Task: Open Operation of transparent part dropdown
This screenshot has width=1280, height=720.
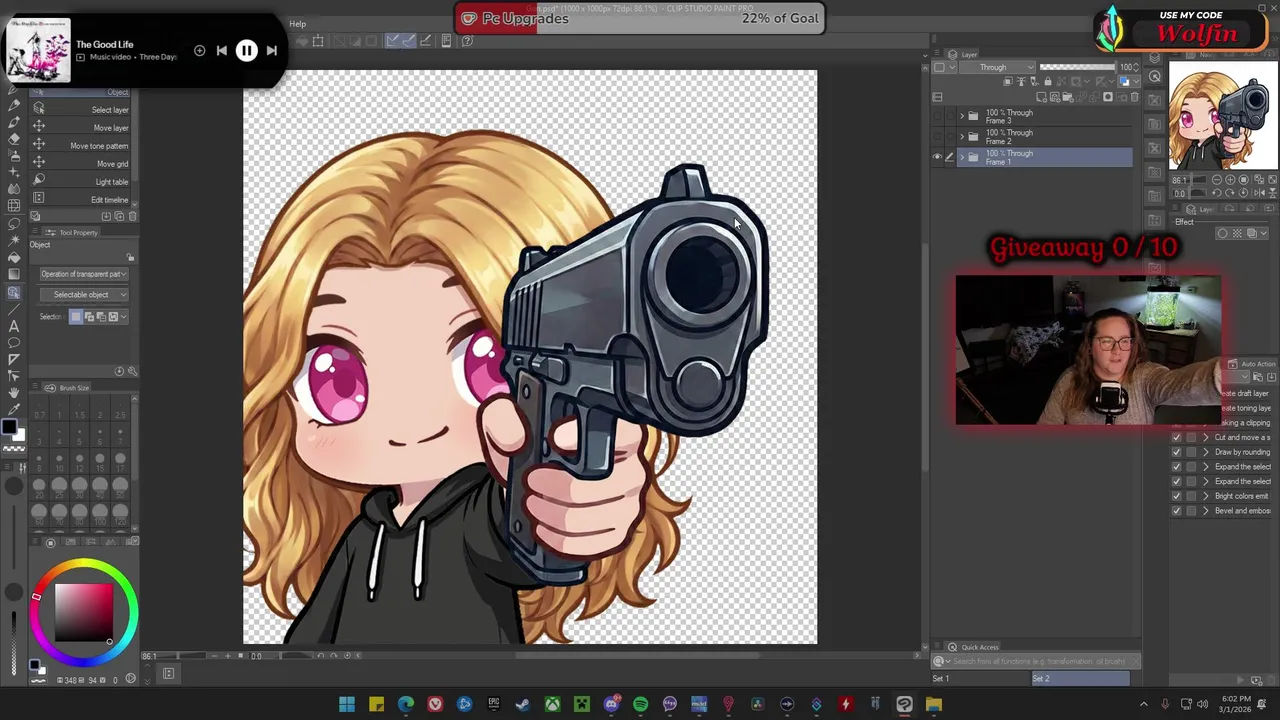Action: (83, 274)
